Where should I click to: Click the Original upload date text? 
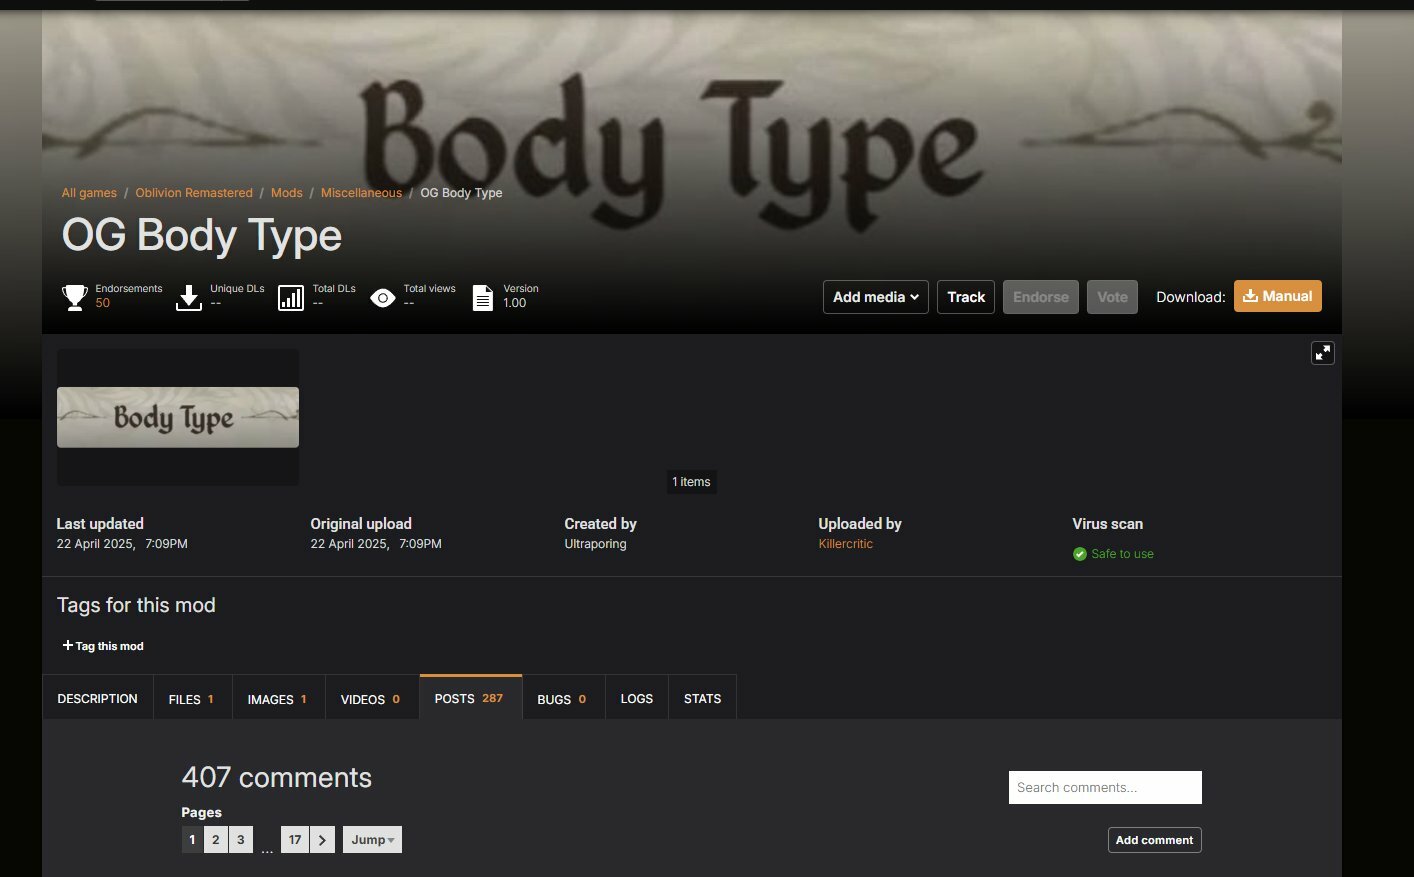point(376,544)
